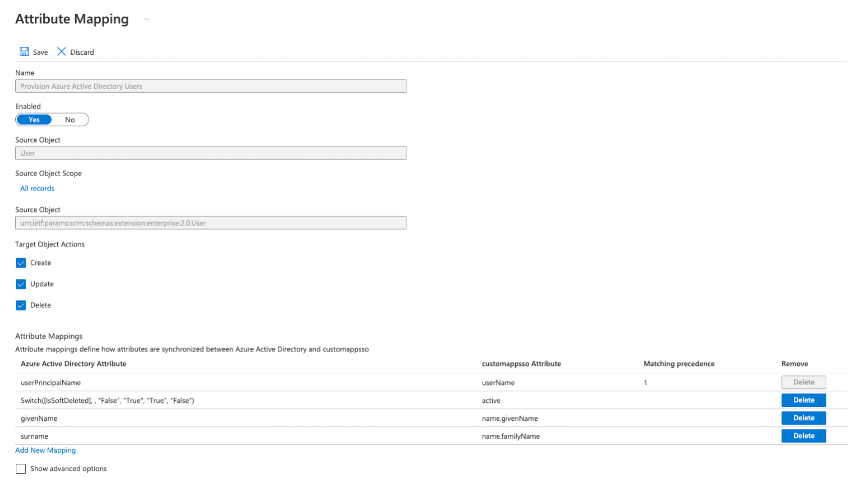Viewport: 858px width, 486px height.
Task: Click the urn:ietf:params:scim schema field
Action: click(211, 223)
